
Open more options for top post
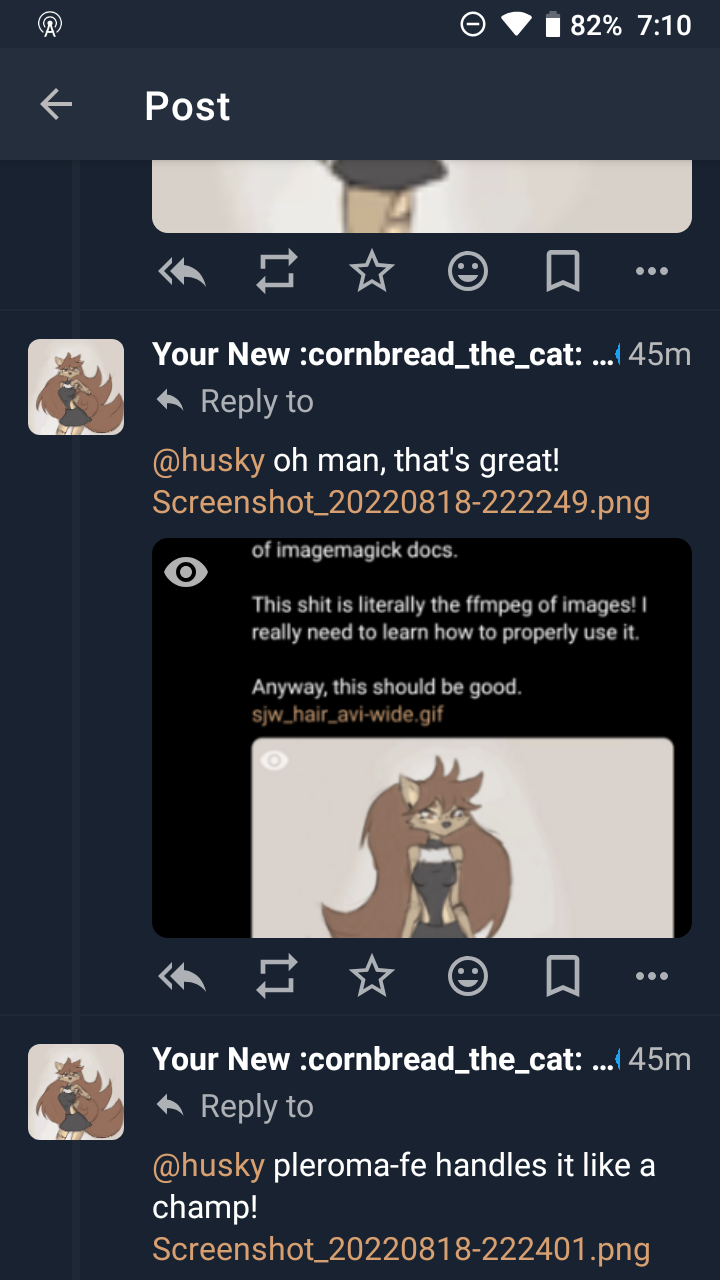tap(652, 271)
